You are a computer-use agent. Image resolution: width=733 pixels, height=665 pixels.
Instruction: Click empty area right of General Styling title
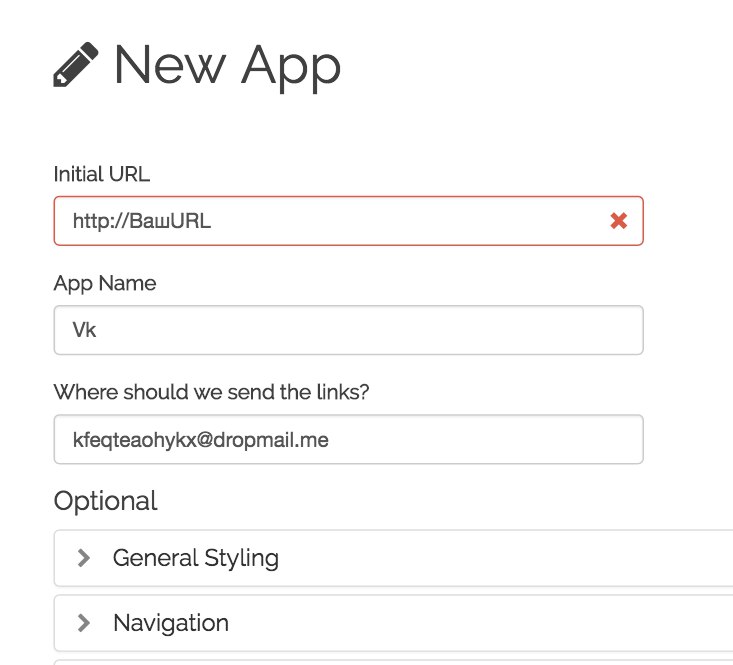tap(500, 558)
